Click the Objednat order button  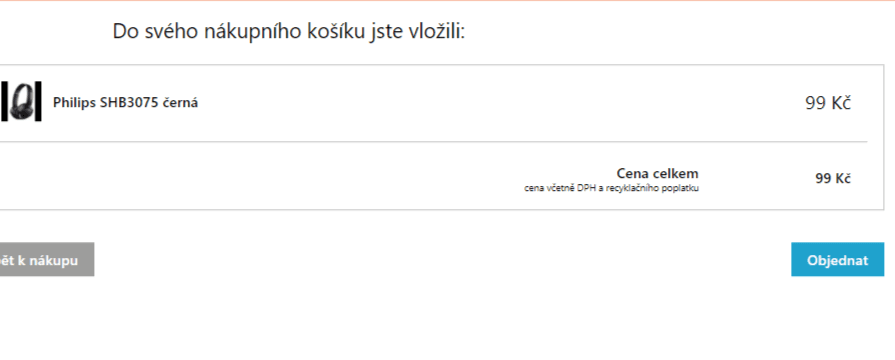point(837,260)
